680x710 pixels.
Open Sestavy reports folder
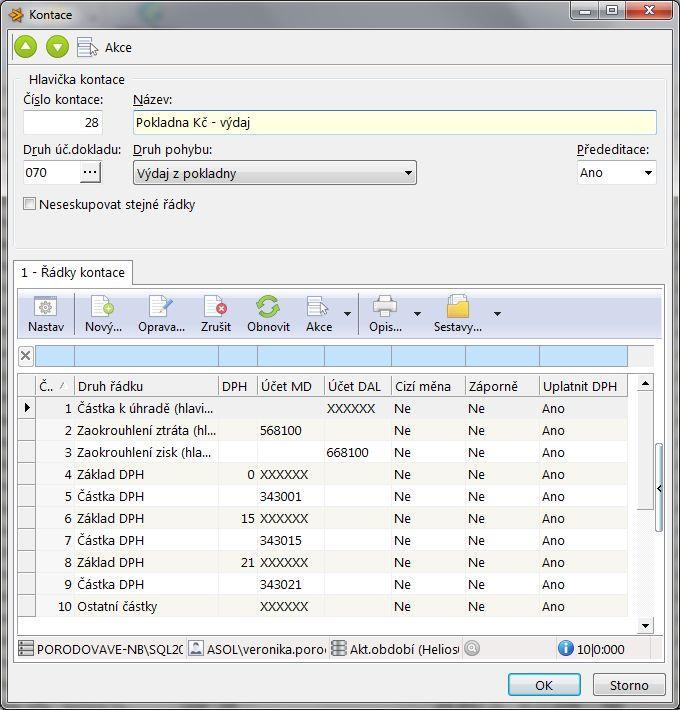[x=458, y=314]
